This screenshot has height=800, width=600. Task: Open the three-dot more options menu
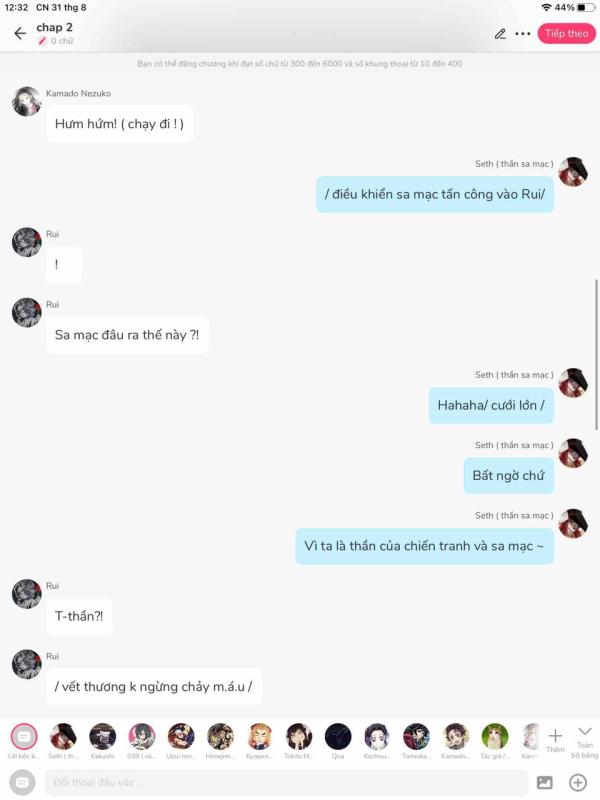[x=522, y=34]
